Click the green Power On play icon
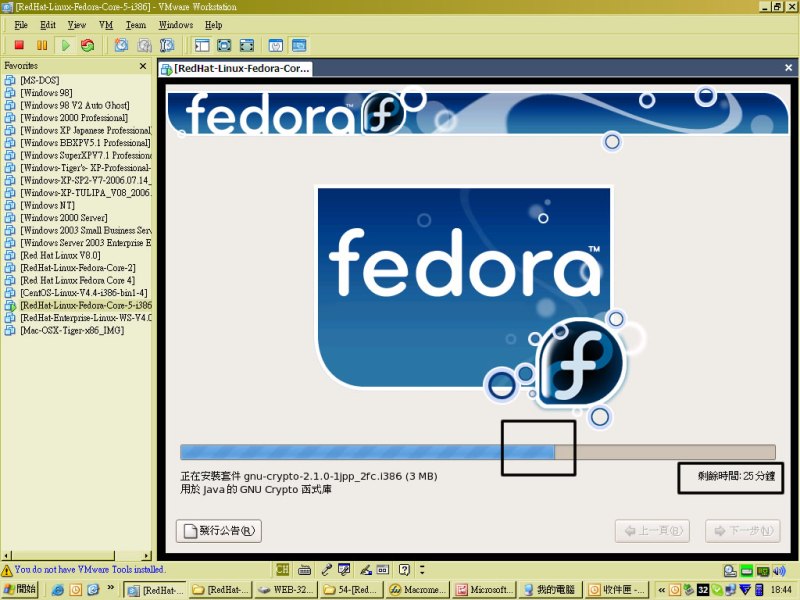Image resolution: width=800 pixels, height=600 pixels. tap(65, 45)
